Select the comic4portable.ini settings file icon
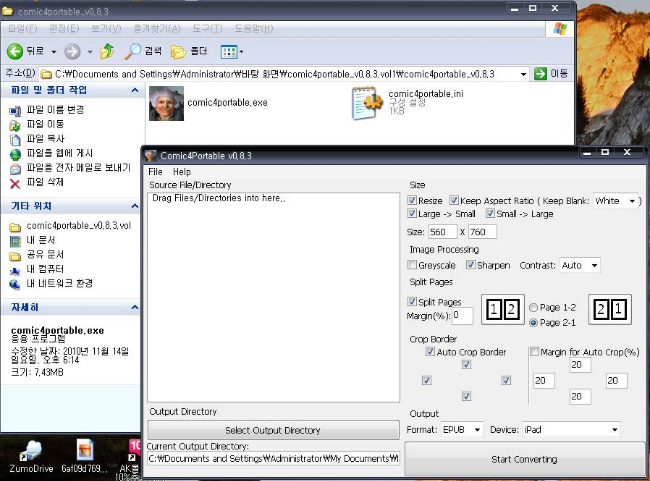 [x=367, y=103]
